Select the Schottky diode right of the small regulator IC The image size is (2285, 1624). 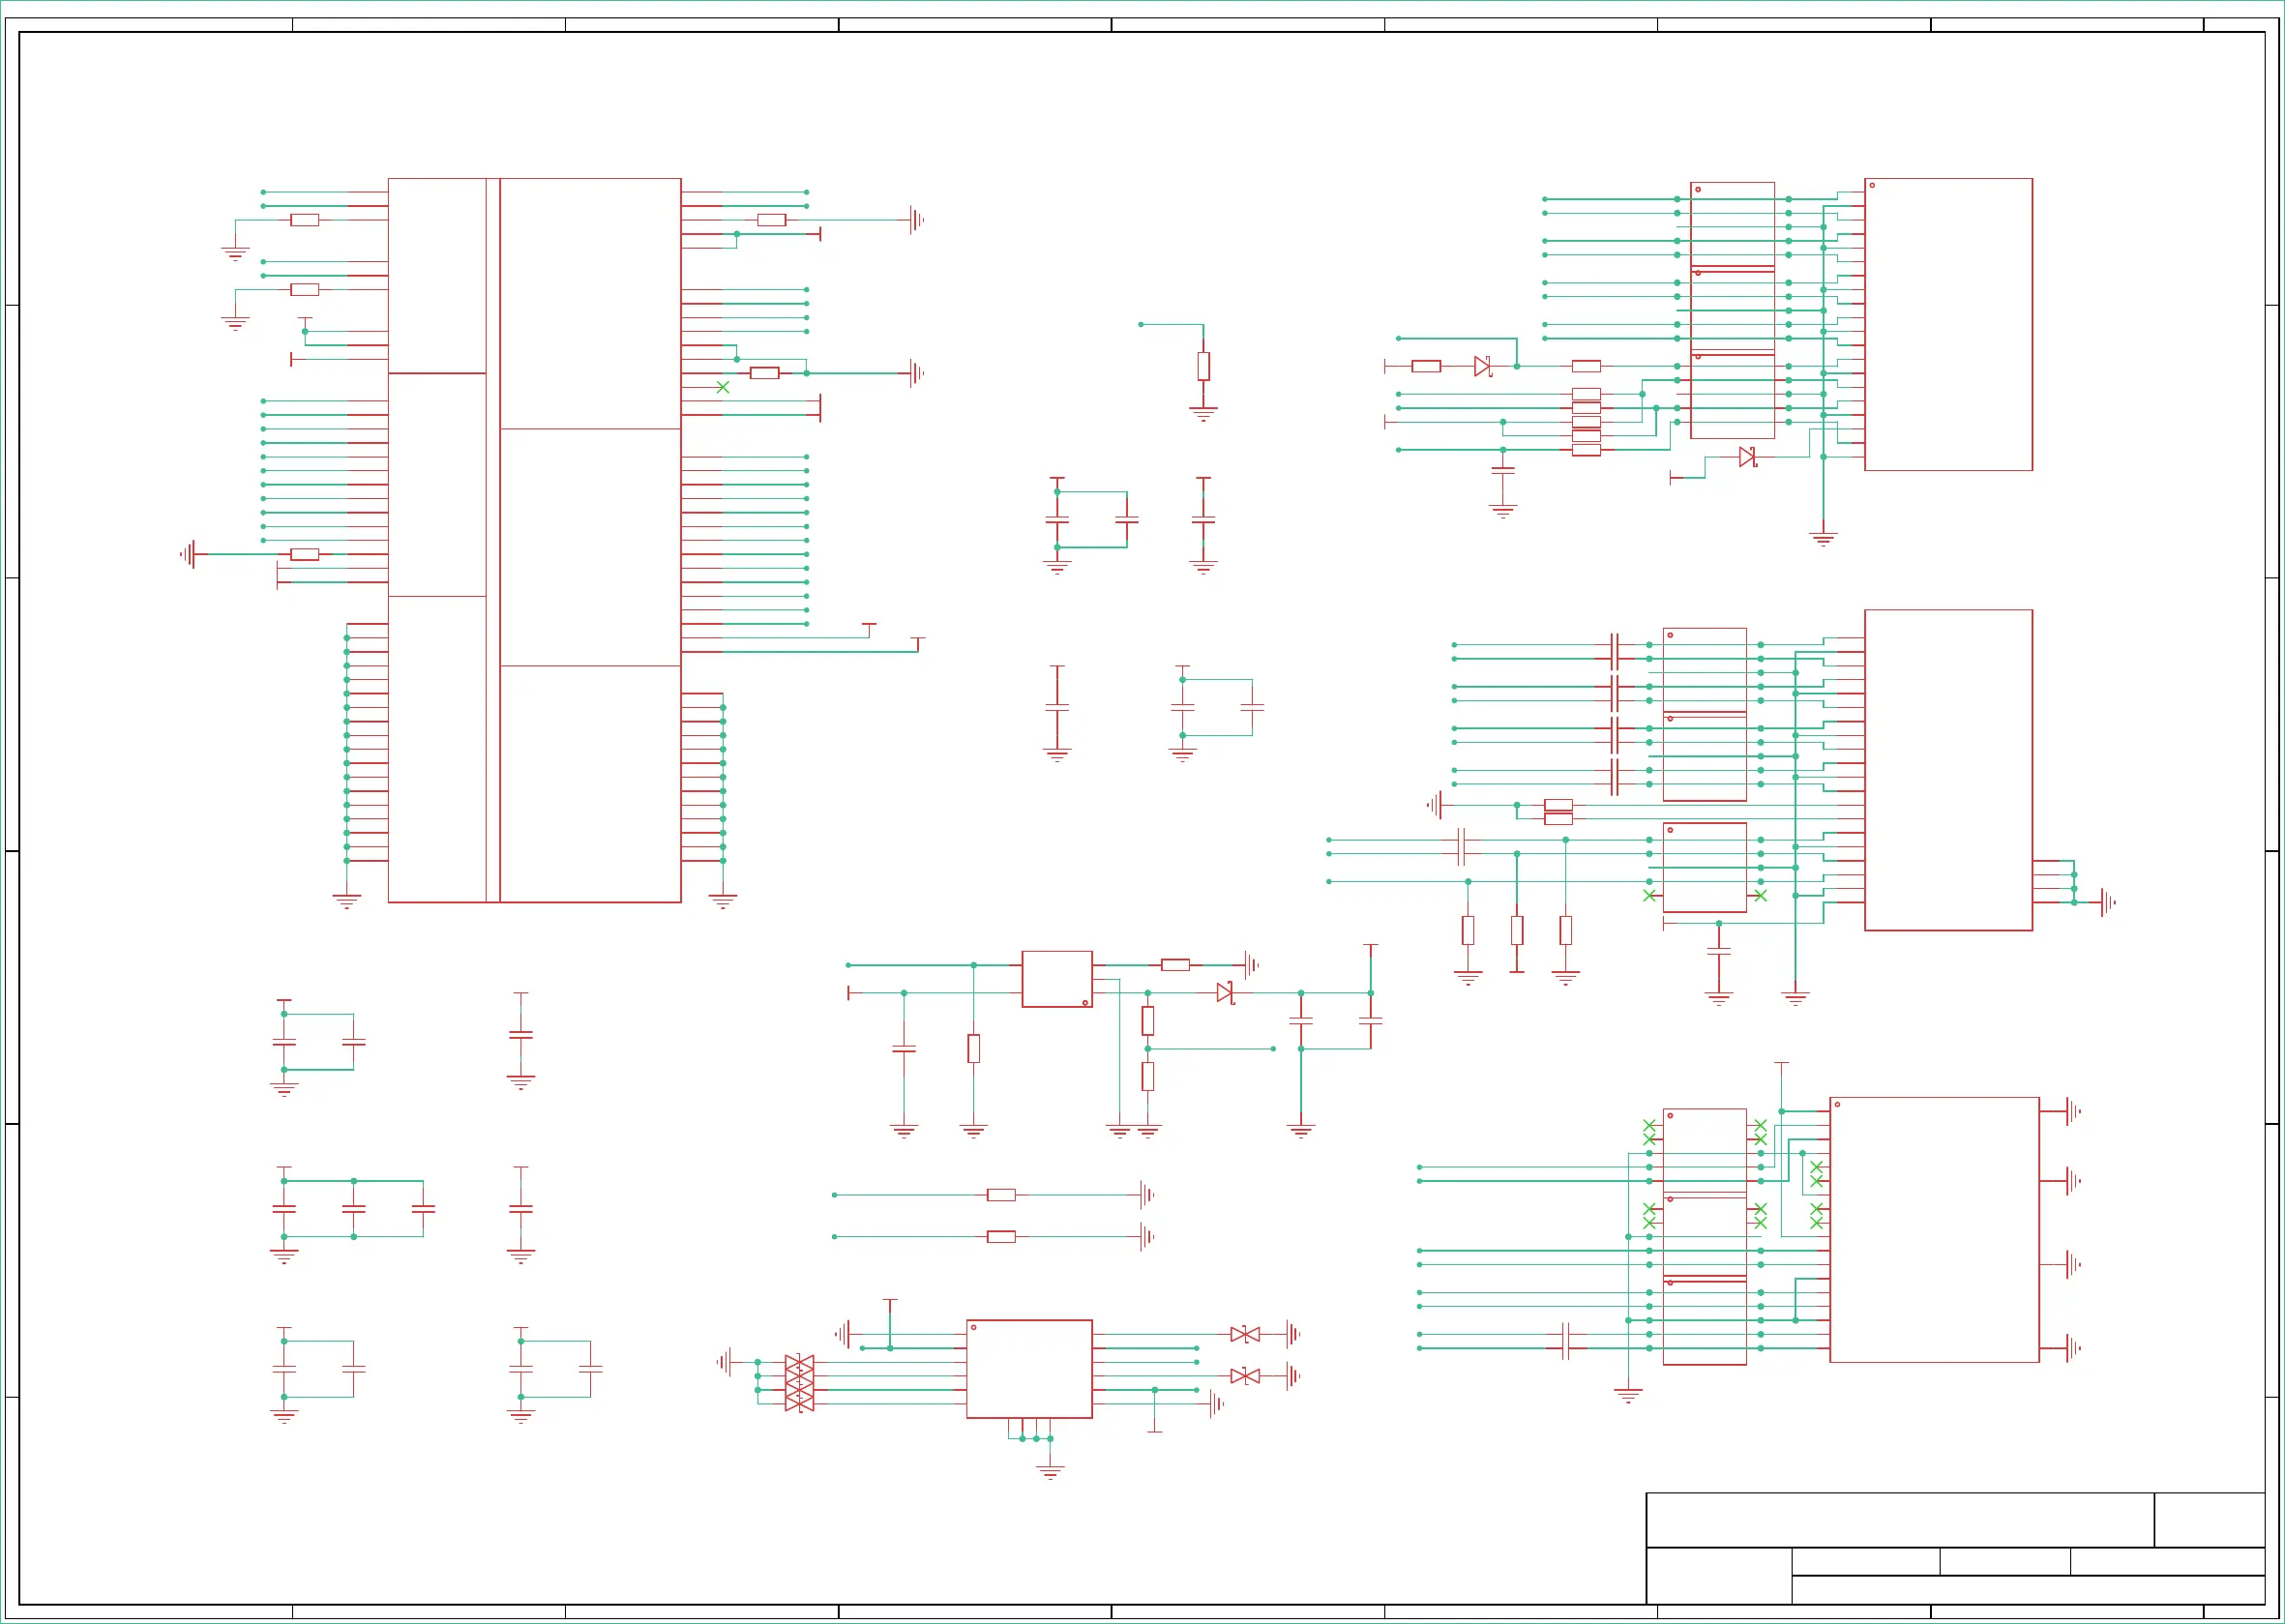tap(1225, 992)
